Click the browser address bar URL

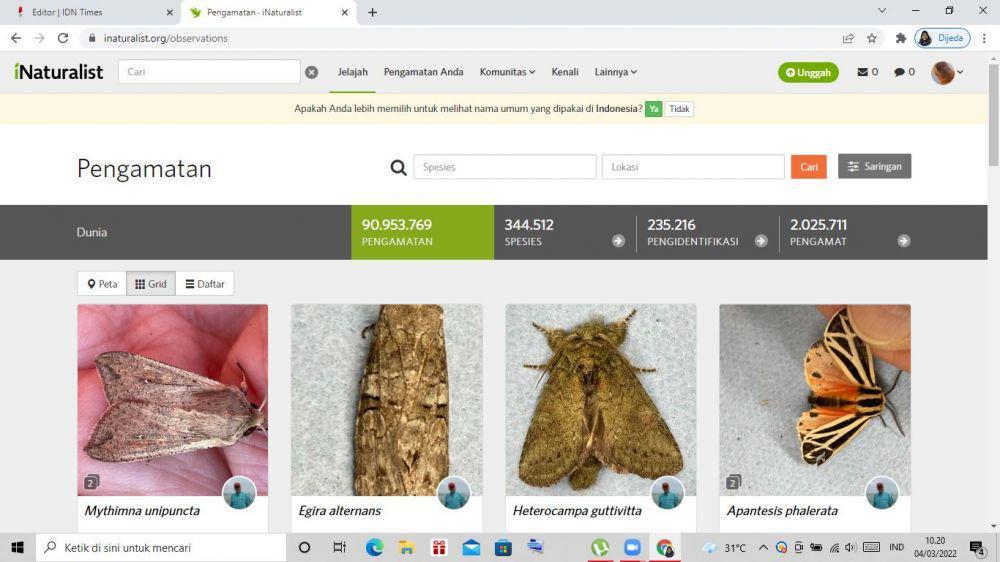pos(165,38)
